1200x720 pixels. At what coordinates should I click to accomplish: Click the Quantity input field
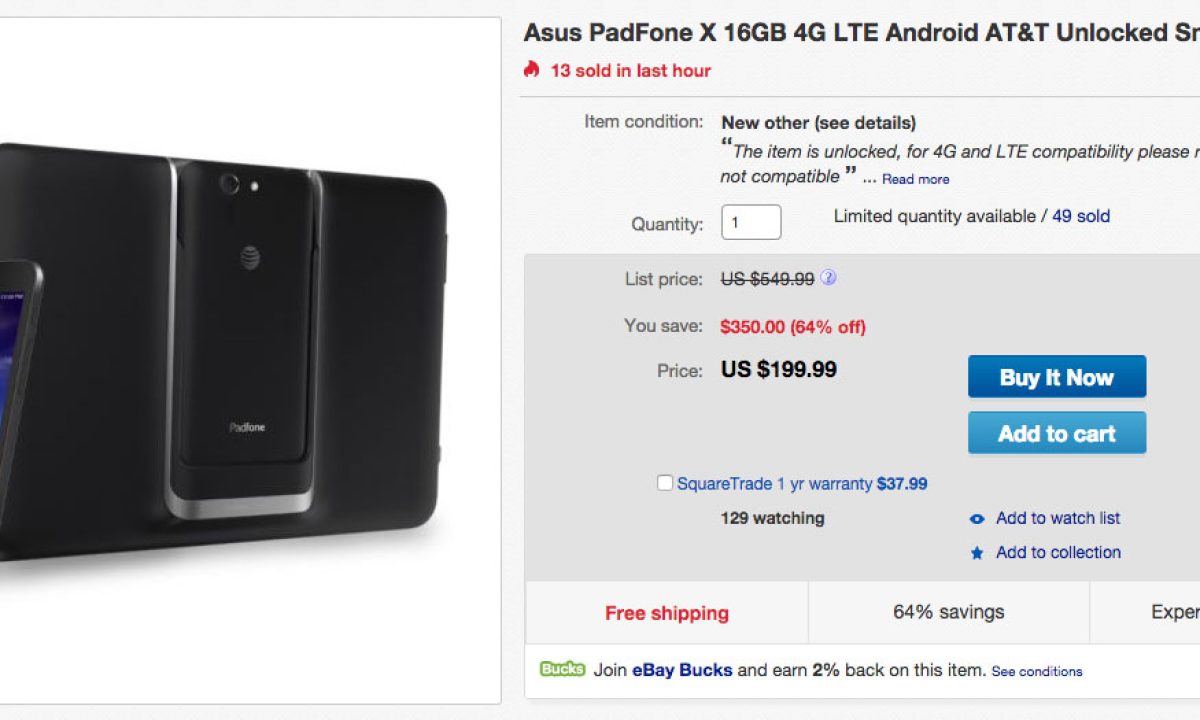(x=751, y=222)
